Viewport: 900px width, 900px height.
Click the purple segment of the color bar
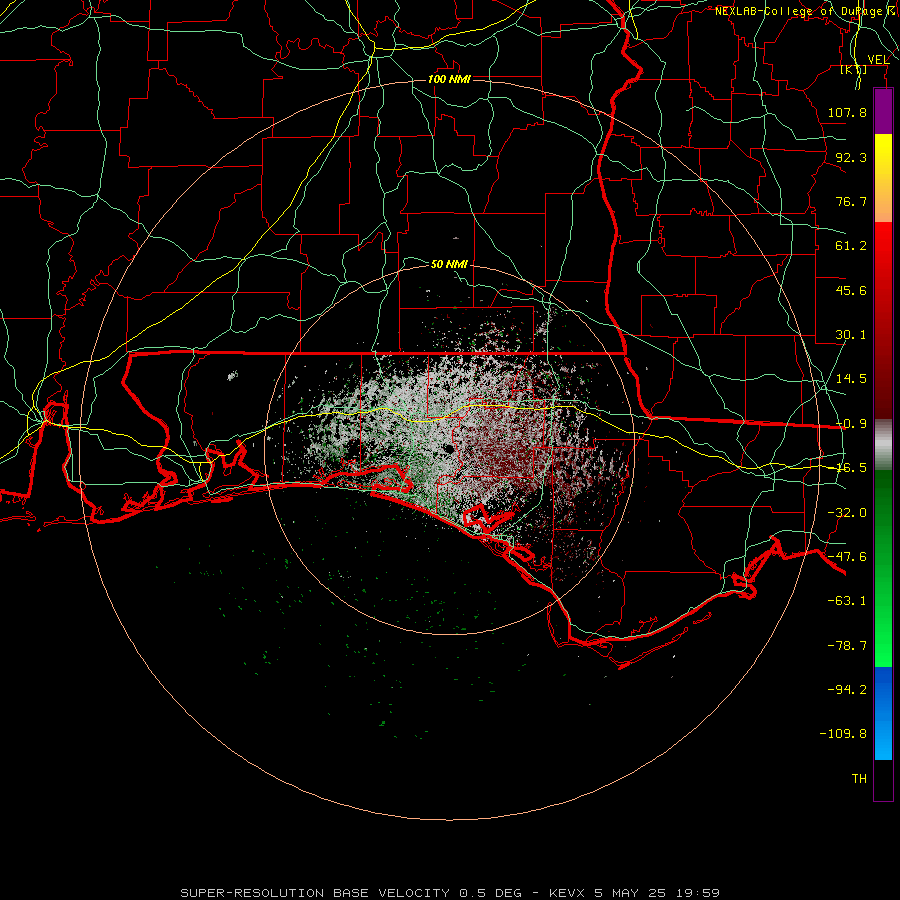click(883, 112)
